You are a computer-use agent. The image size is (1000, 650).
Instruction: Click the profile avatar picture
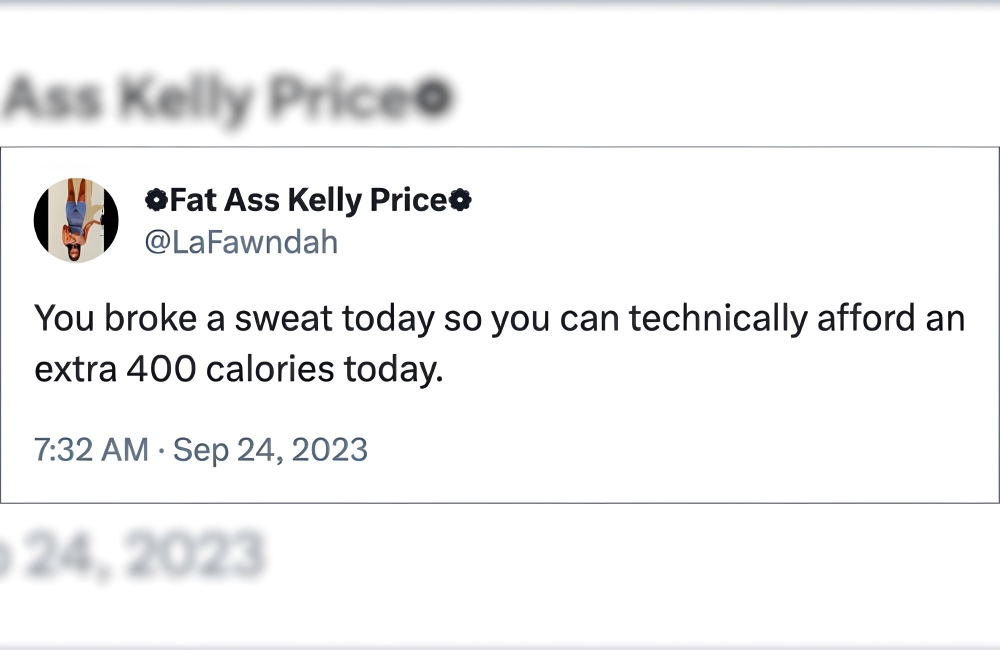pyautogui.click(x=76, y=221)
